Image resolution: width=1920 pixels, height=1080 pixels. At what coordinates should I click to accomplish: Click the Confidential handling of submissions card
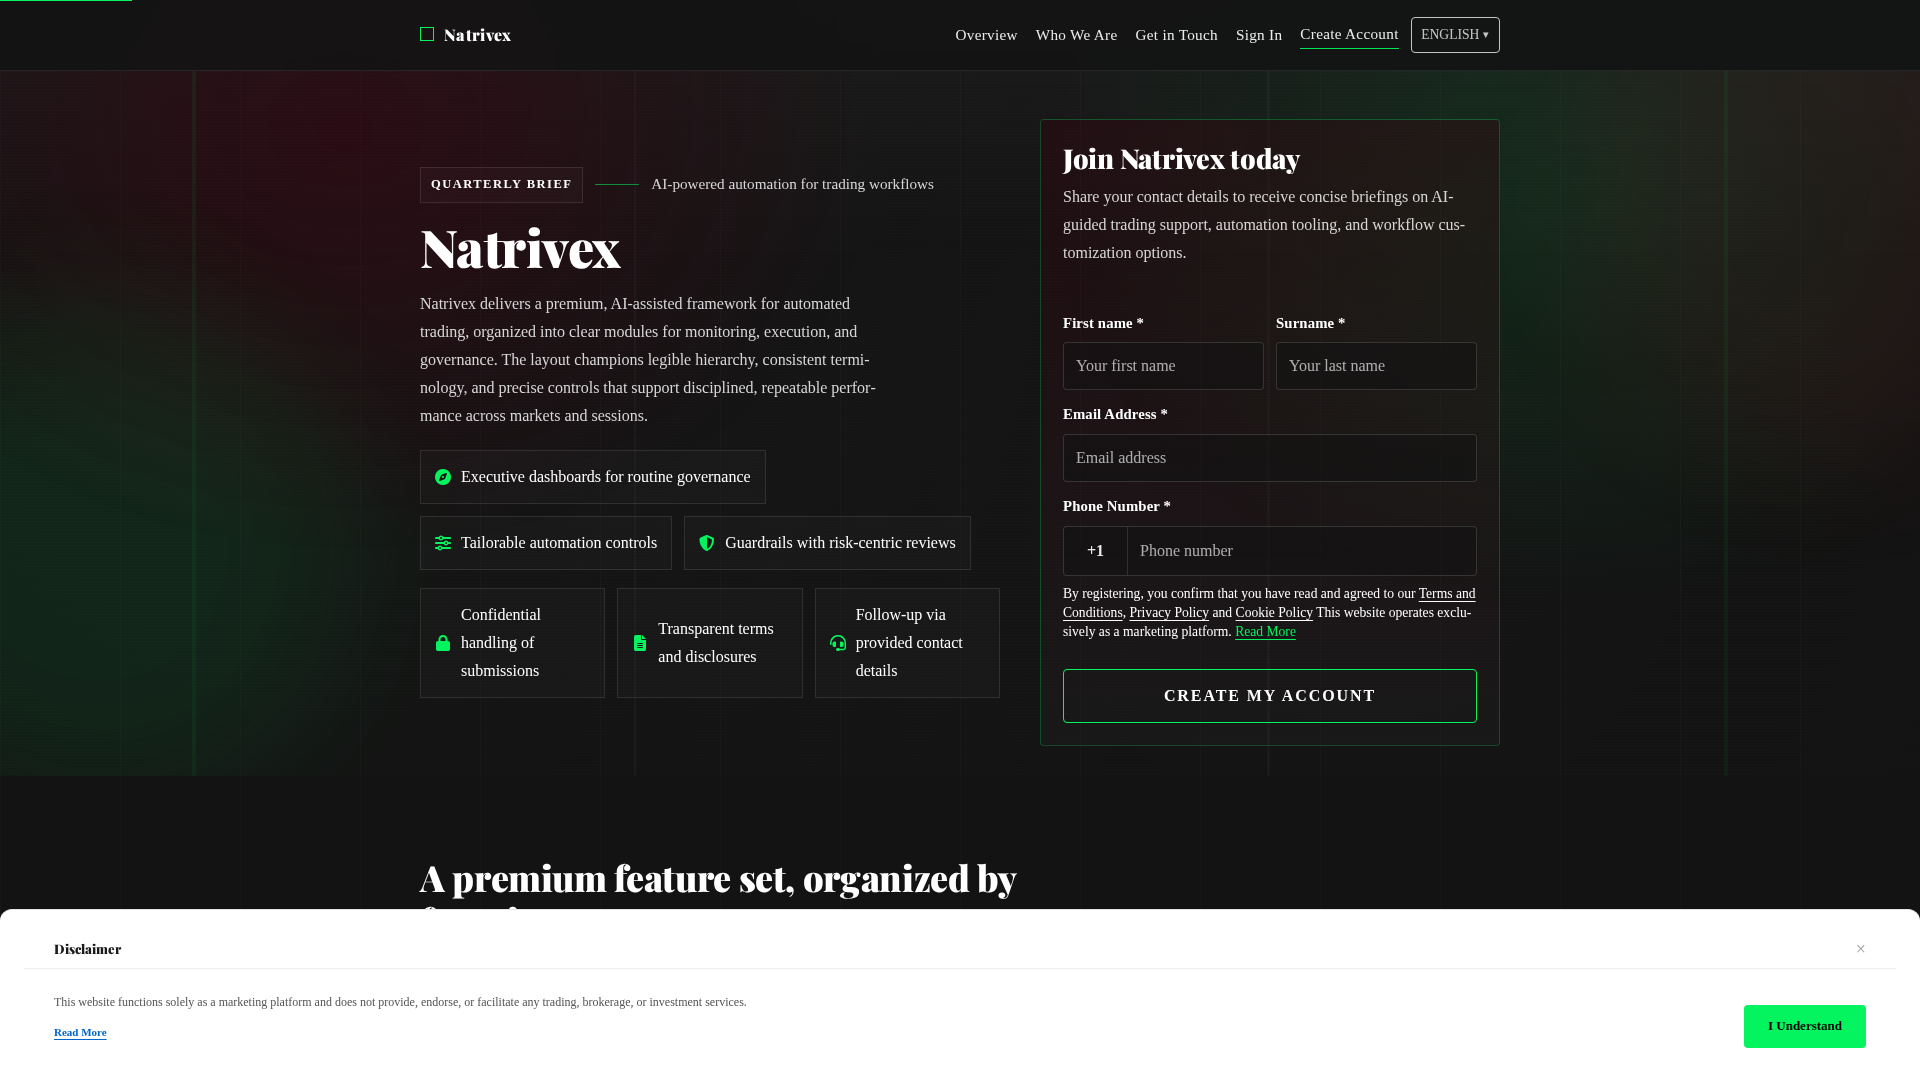pyautogui.click(x=512, y=643)
